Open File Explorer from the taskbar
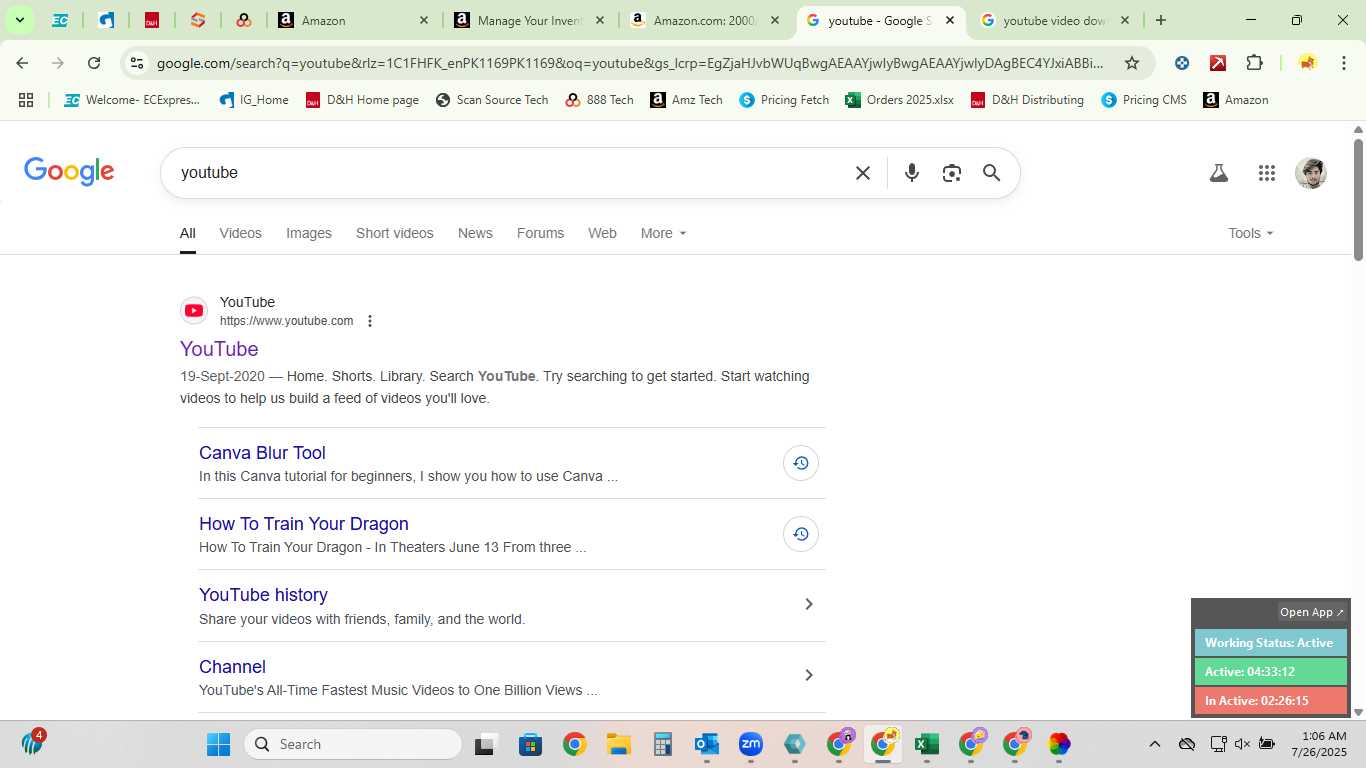This screenshot has width=1366, height=768. [x=618, y=744]
